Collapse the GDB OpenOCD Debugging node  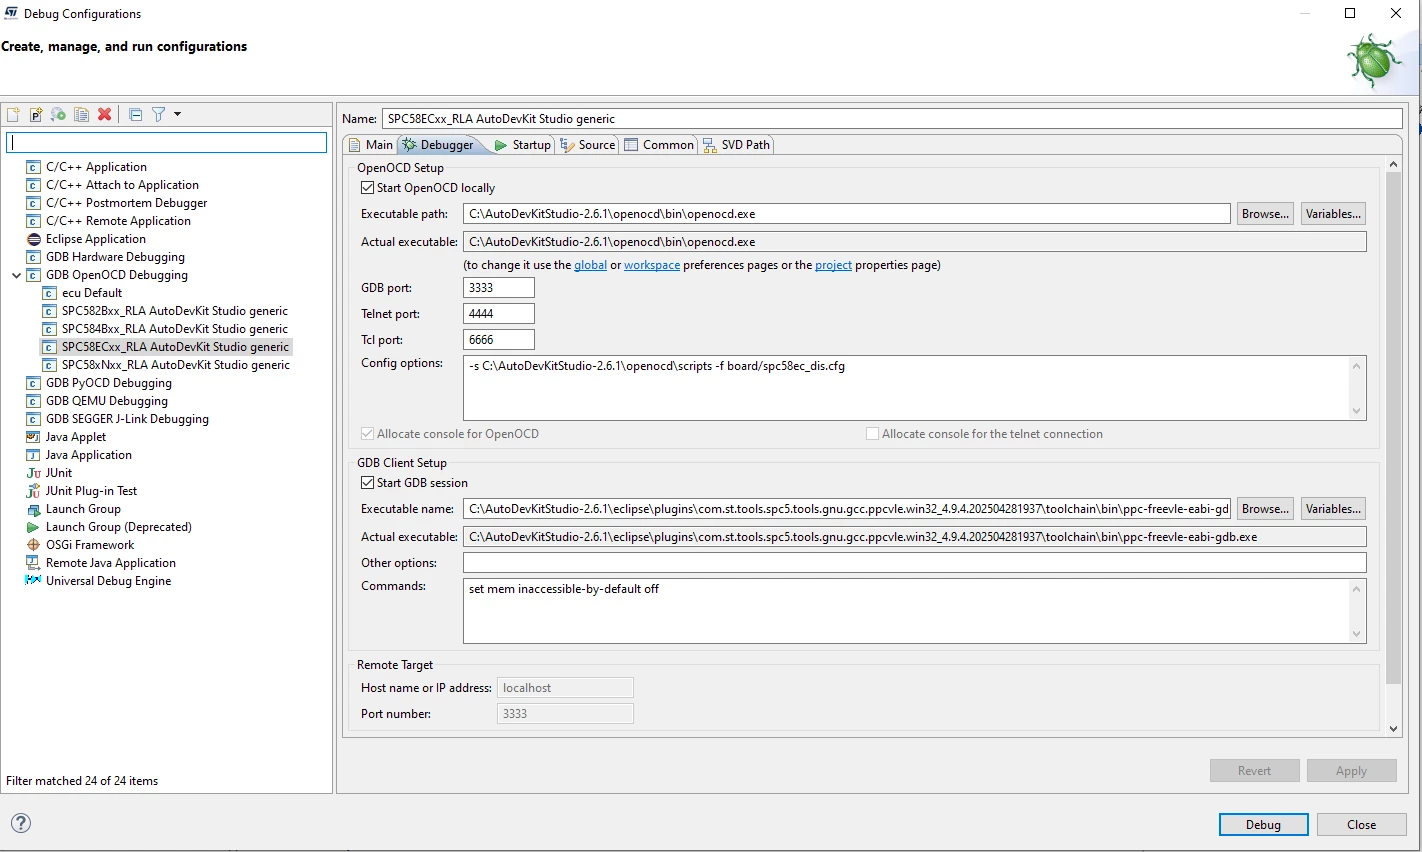[x=16, y=275]
